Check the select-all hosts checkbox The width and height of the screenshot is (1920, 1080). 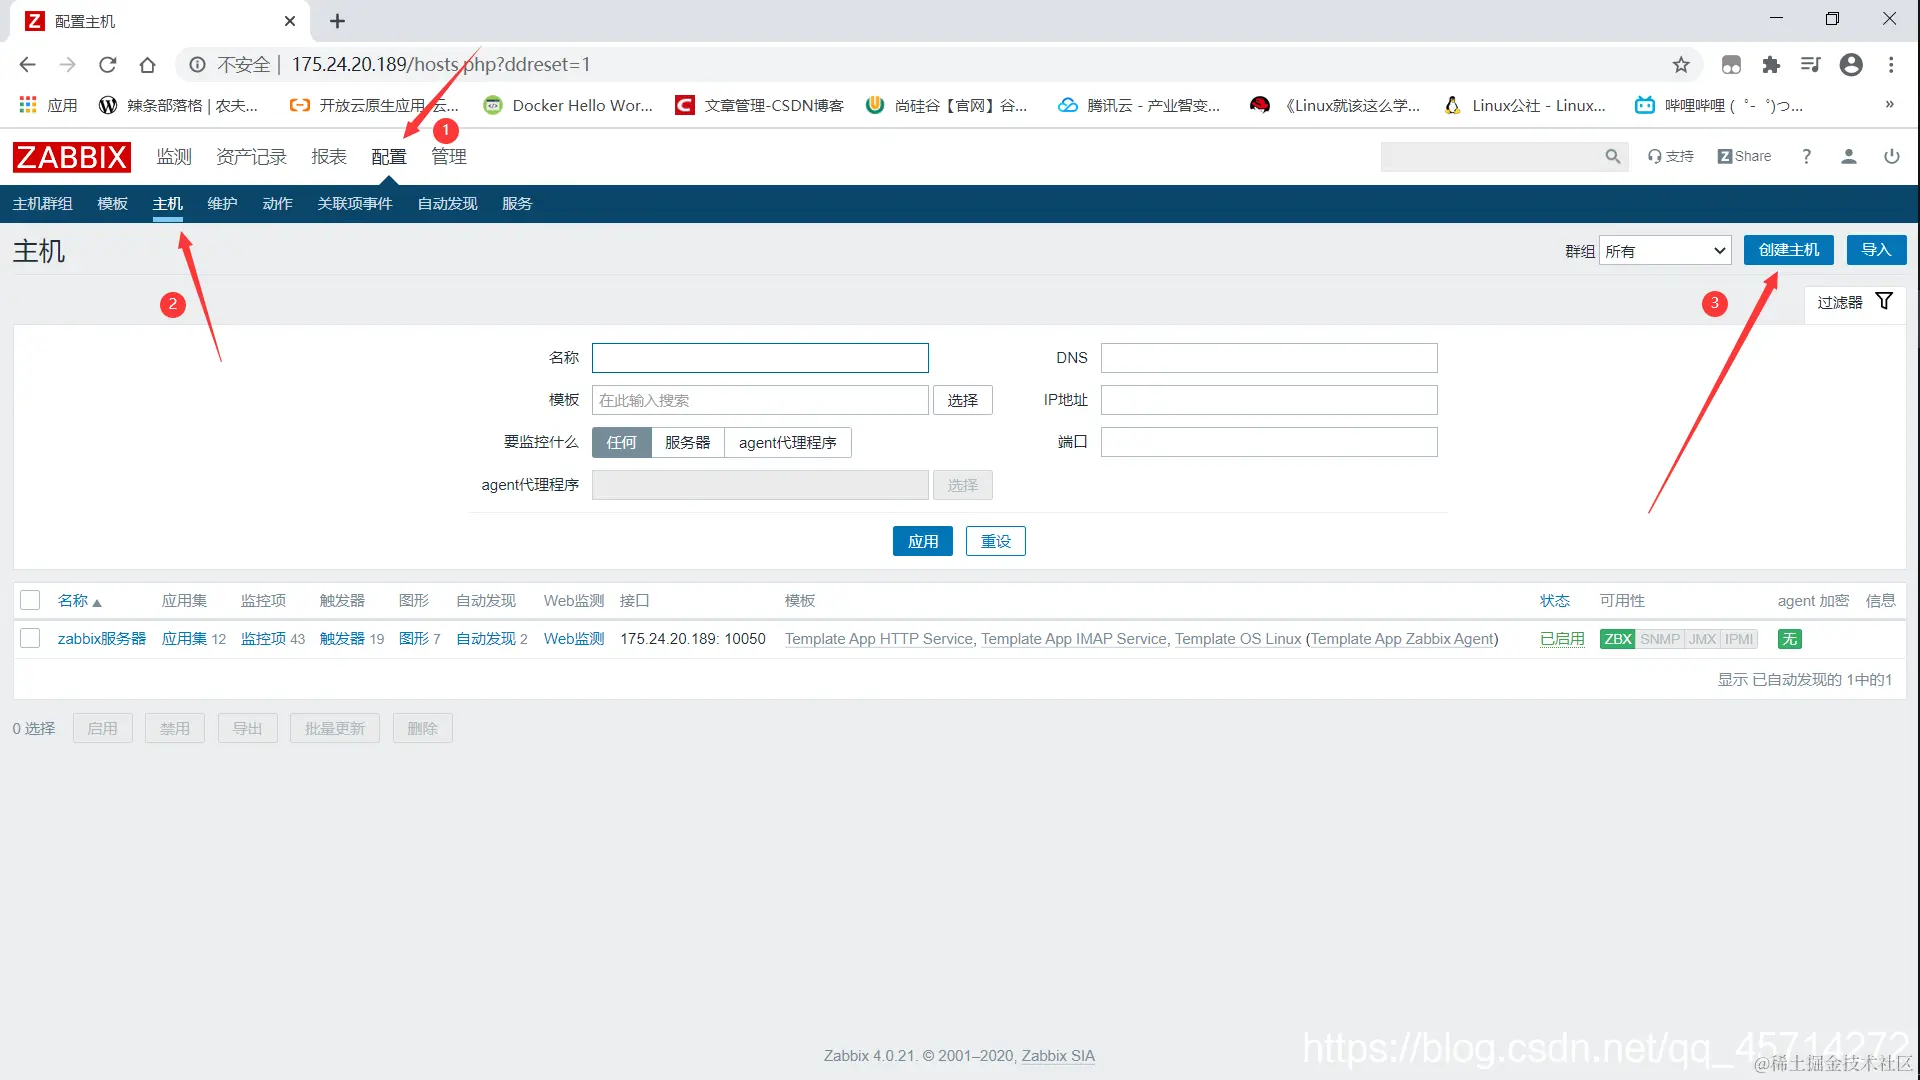click(30, 600)
